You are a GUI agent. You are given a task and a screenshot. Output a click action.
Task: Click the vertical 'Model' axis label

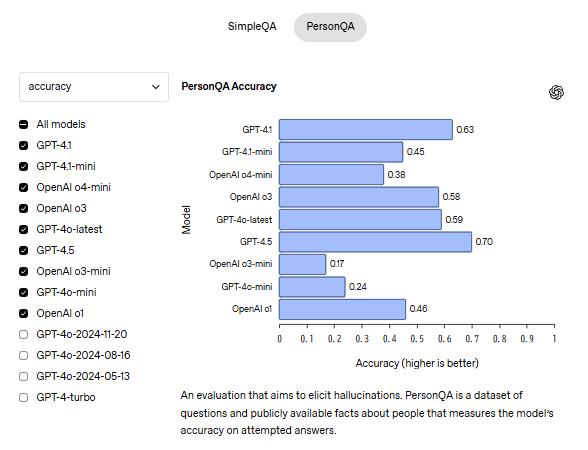(x=186, y=220)
